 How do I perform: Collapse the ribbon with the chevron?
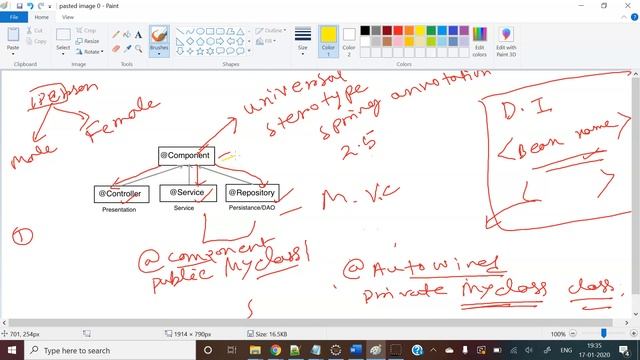pyautogui.click(x=624, y=17)
